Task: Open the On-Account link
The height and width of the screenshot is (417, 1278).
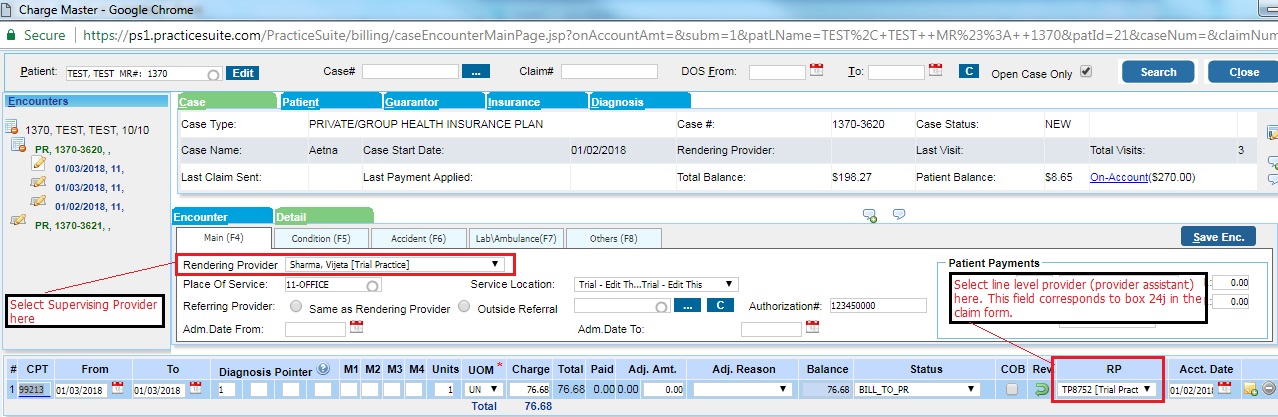Action: pyautogui.click(x=1117, y=177)
